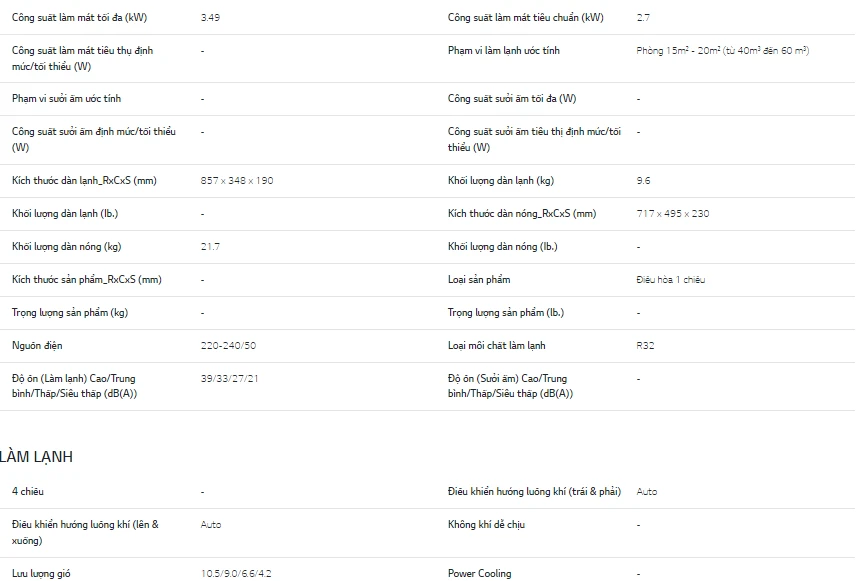The height and width of the screenshot is (581, 862).
Task: Click the 'Công suất làm mát tiêu chuẩn (kW)' label
Action: click(x=525, y=18)
